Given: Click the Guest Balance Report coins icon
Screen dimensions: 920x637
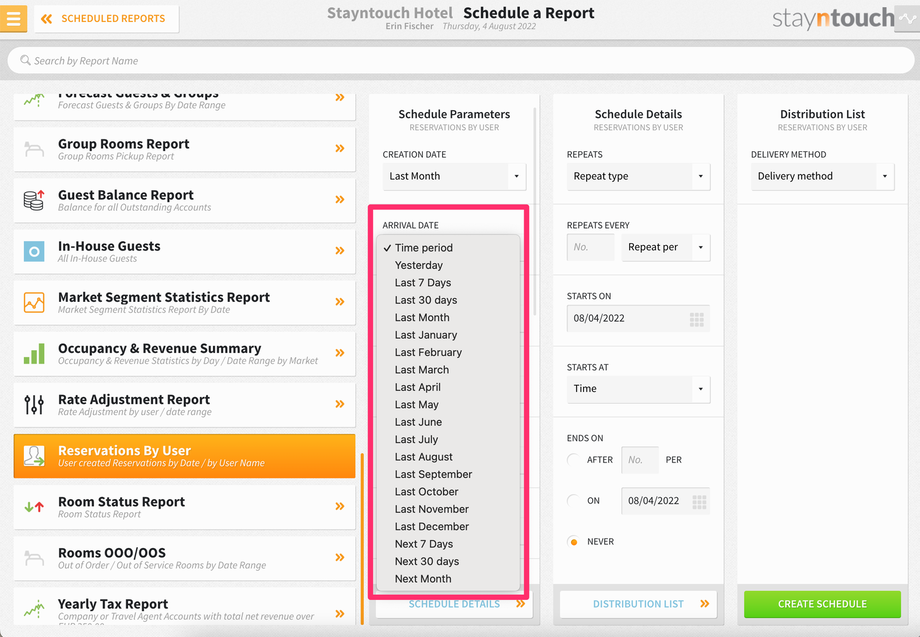Looking at the screenshot, I should (34, 200).
